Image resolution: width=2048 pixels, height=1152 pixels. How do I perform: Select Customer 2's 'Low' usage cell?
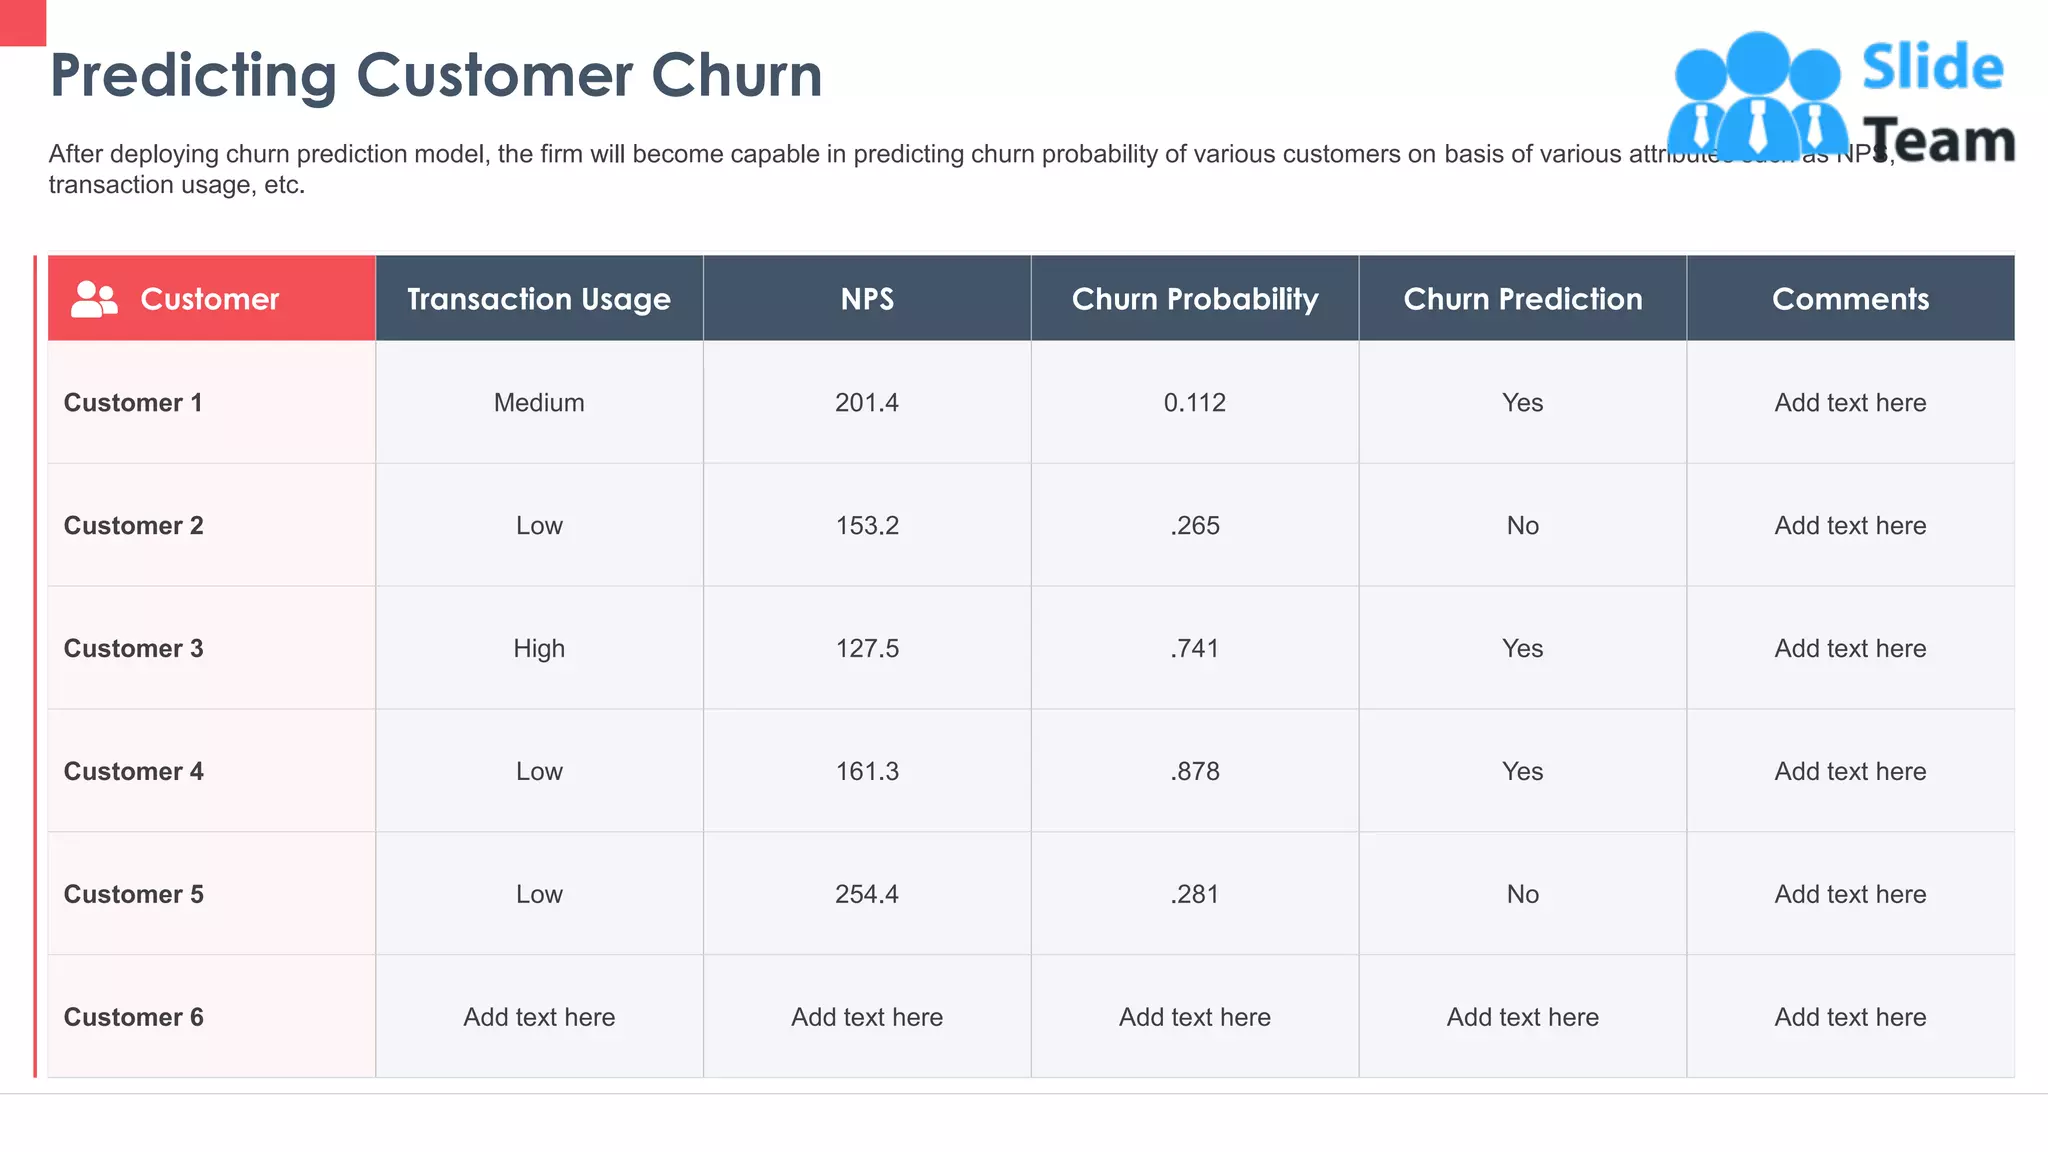tap(539, 526)
